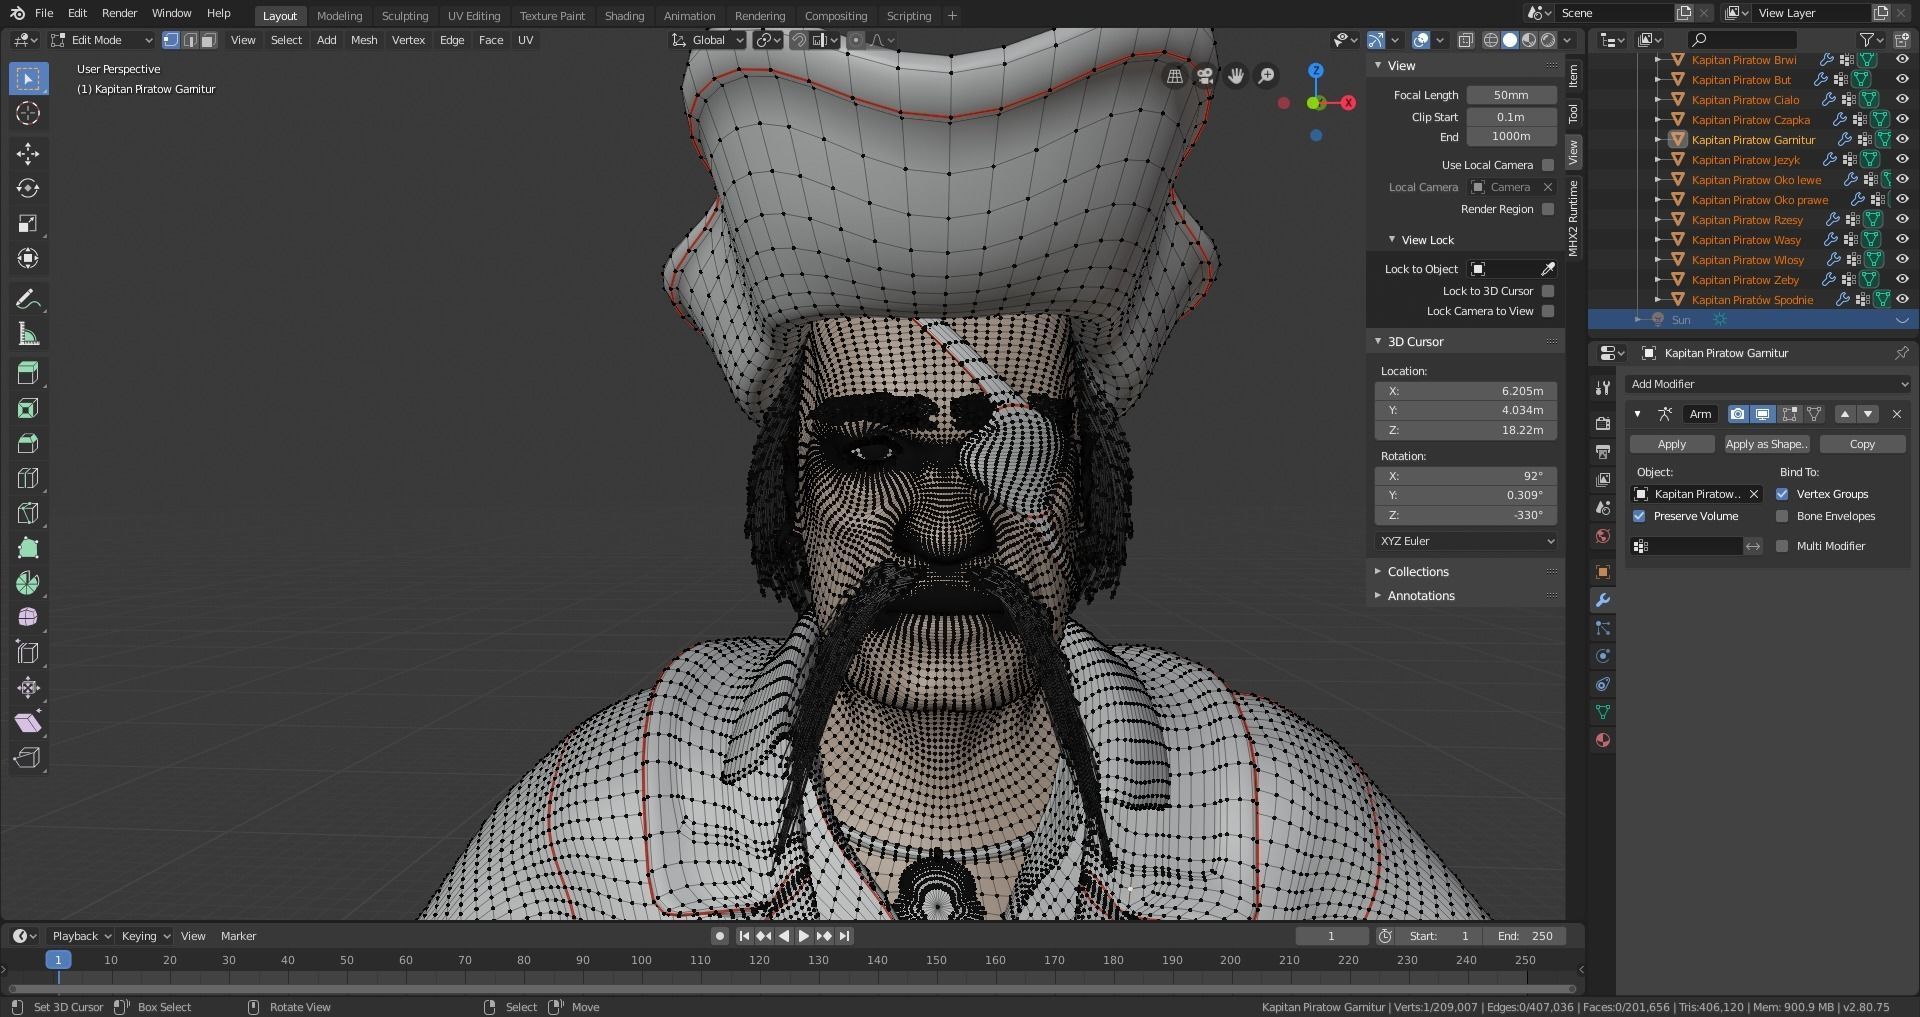Select the Move tool in toolbar
The height and width of the screenshot is (1017, 1920).
coord(28,153)
